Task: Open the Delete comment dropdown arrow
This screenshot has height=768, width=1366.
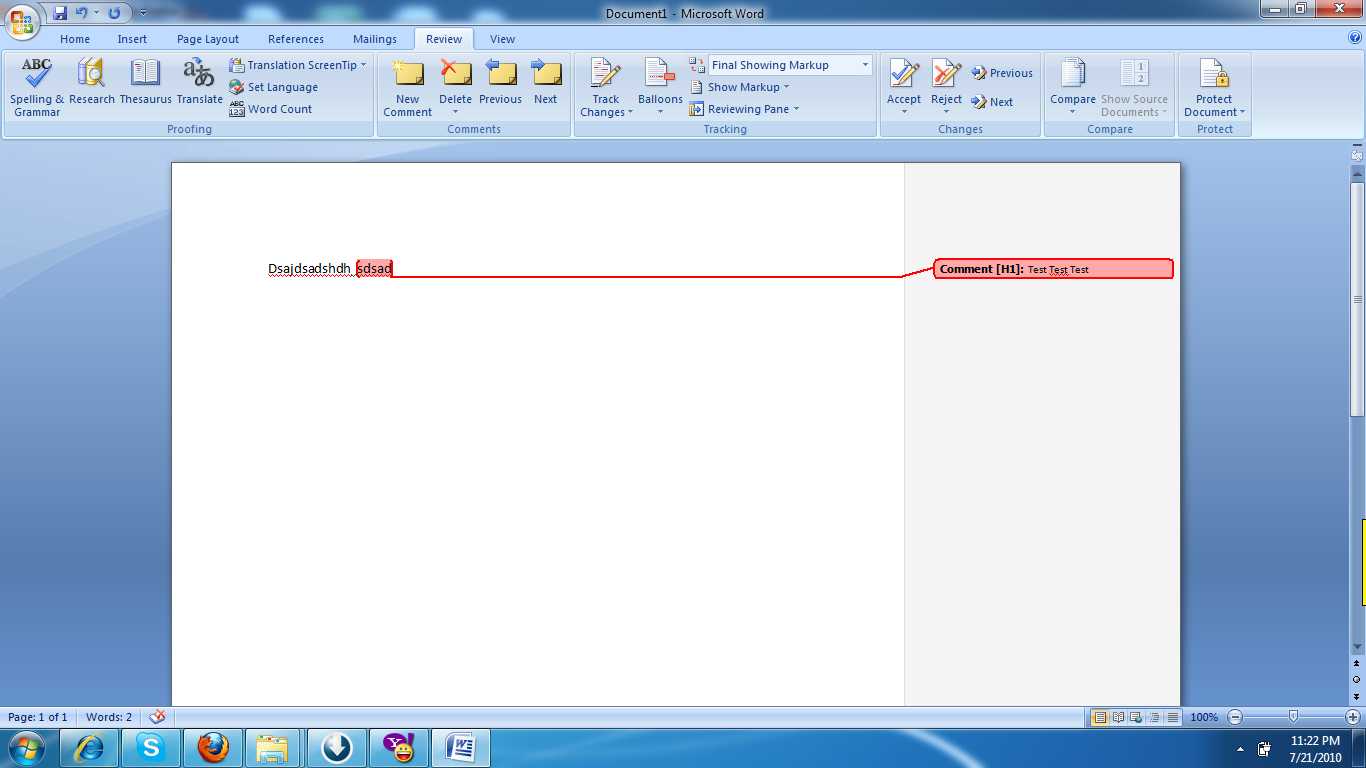Action: click(x=456, y=112)
